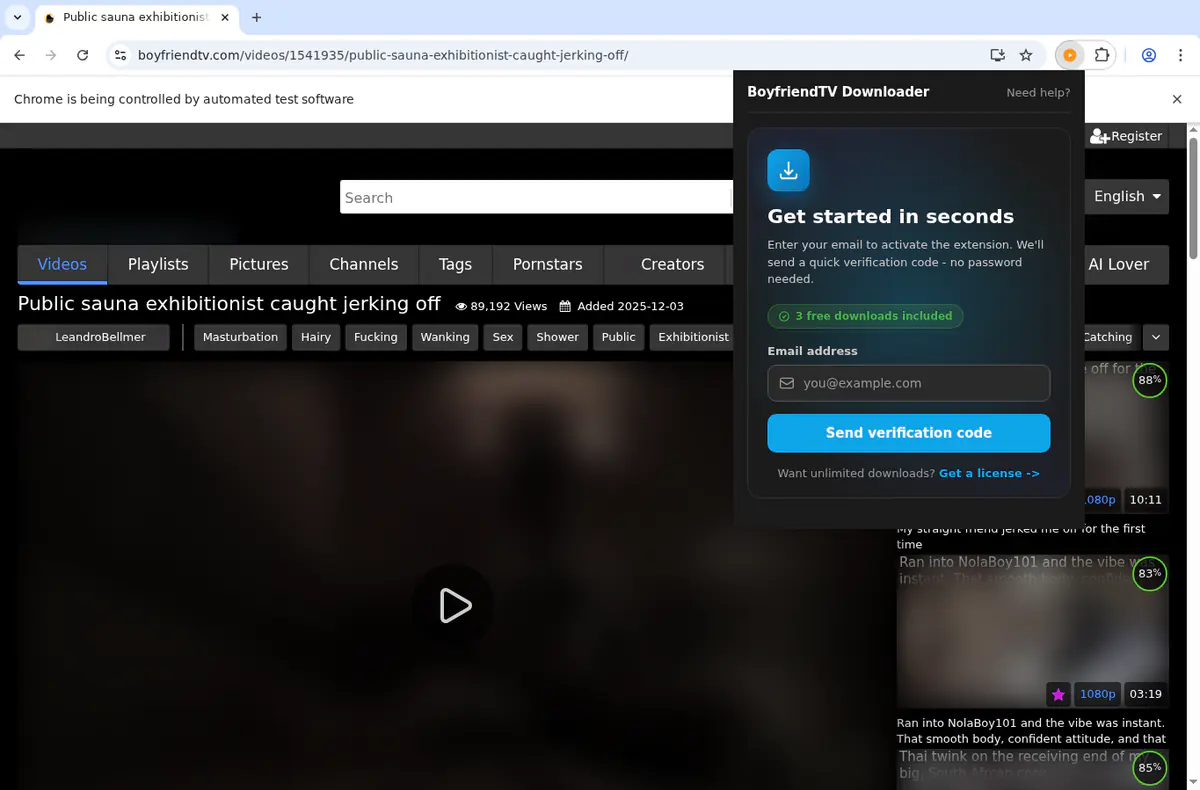
Task: Click the 10:11 duration label
Action: coord(1146,499)
